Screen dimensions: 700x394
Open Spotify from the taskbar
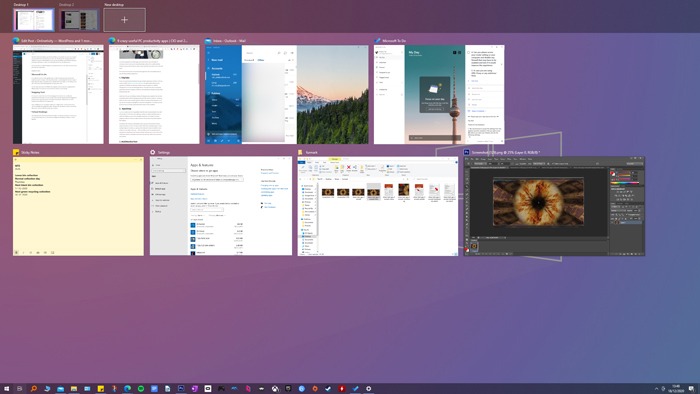(141, 389)
